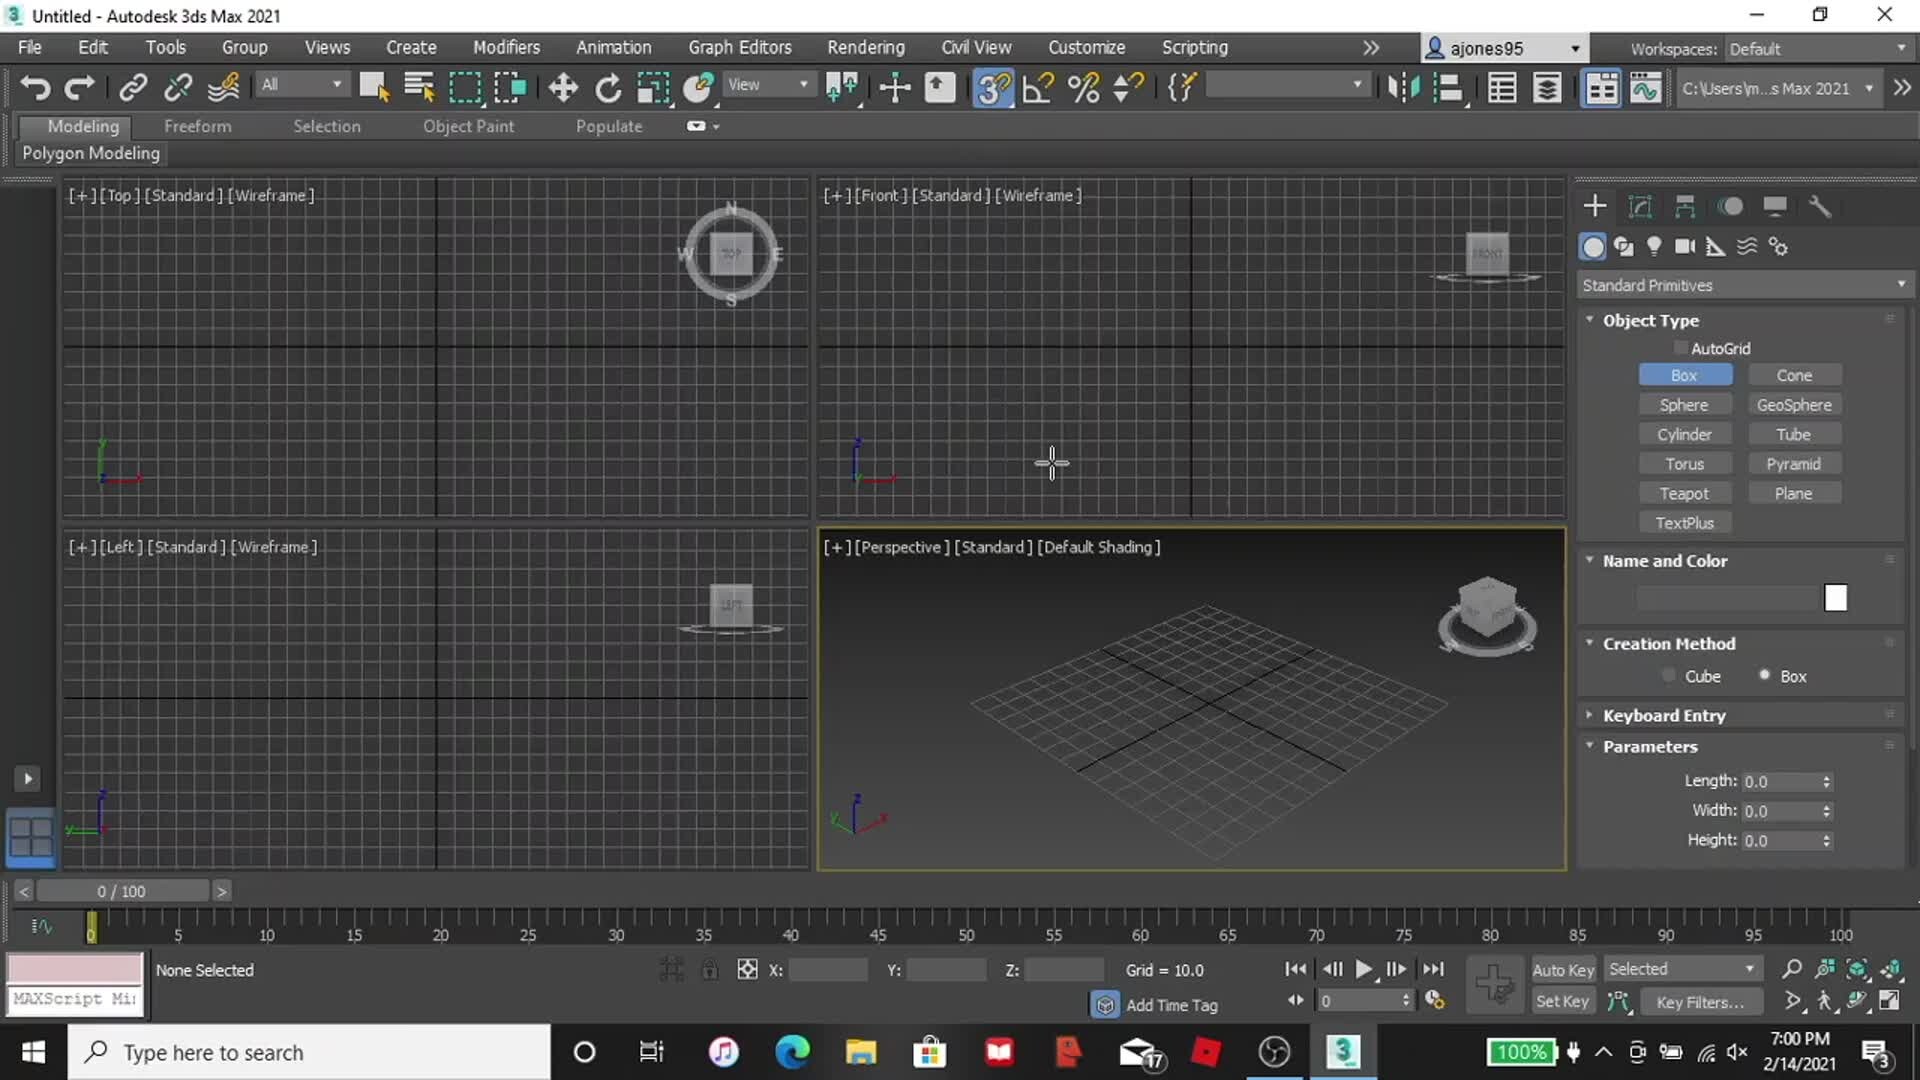Toggle Auto Key animation mode

pyautogui.click(x=1563, y=969)
